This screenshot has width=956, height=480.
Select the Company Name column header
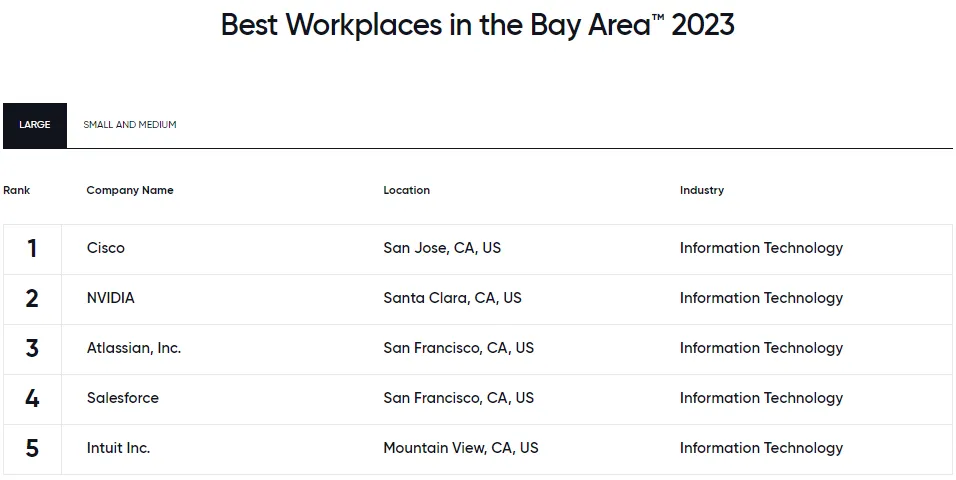point(130,190)
